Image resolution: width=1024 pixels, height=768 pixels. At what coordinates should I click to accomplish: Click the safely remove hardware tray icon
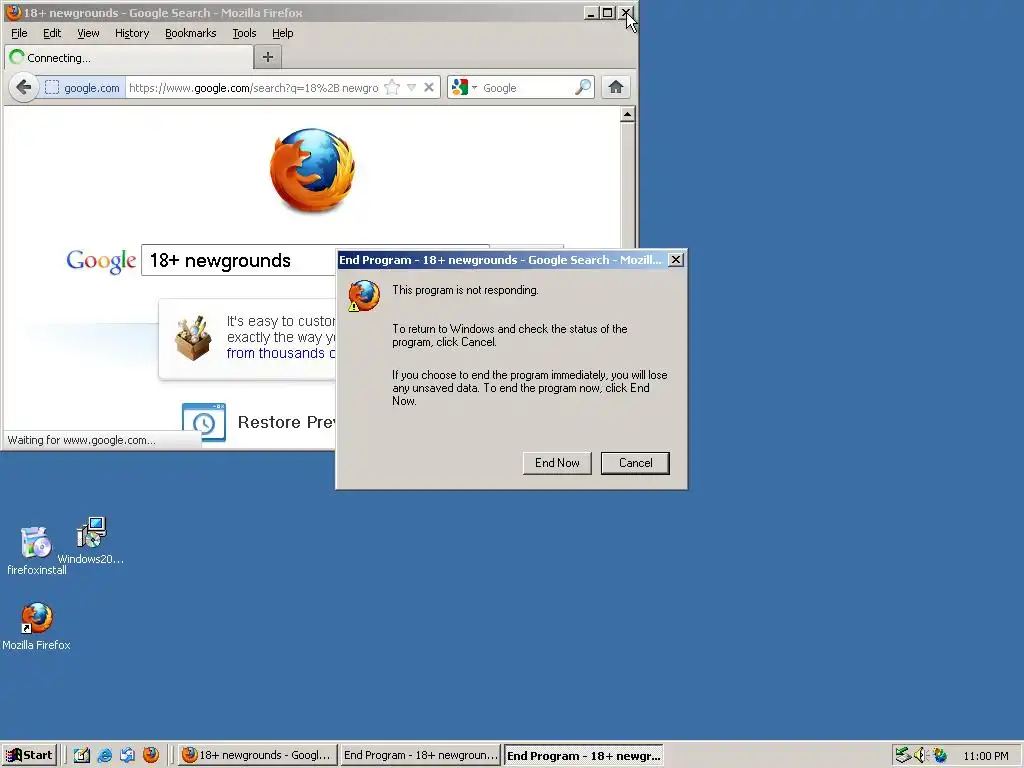pyautogui.click(x=903, y=755)
